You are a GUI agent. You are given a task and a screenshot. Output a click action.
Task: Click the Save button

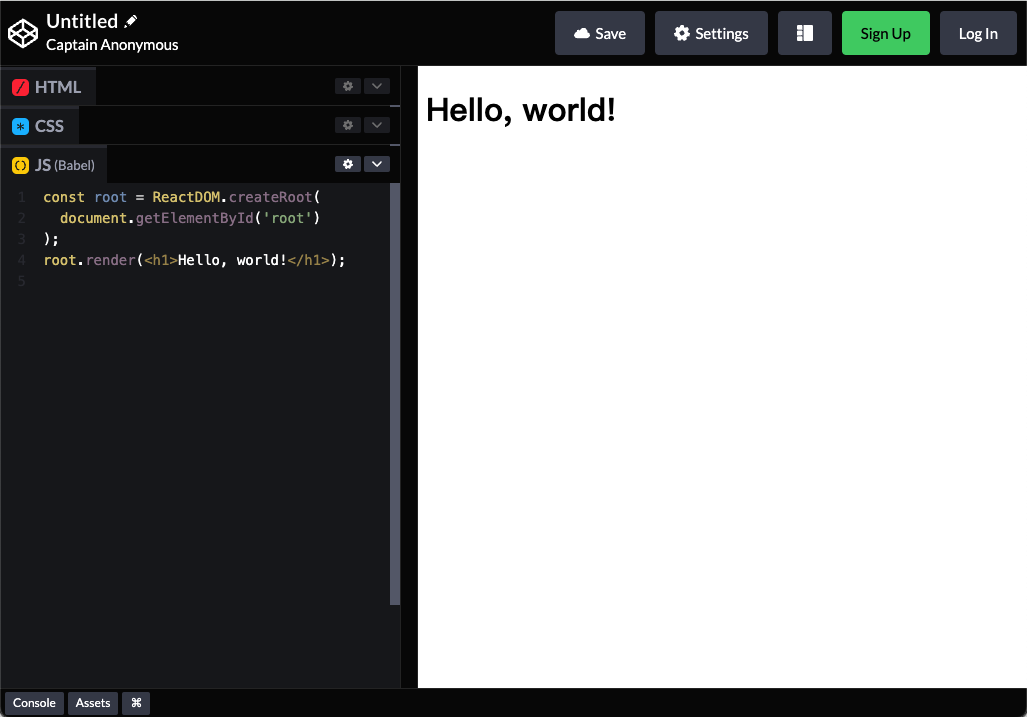click(x=600, y=33)
